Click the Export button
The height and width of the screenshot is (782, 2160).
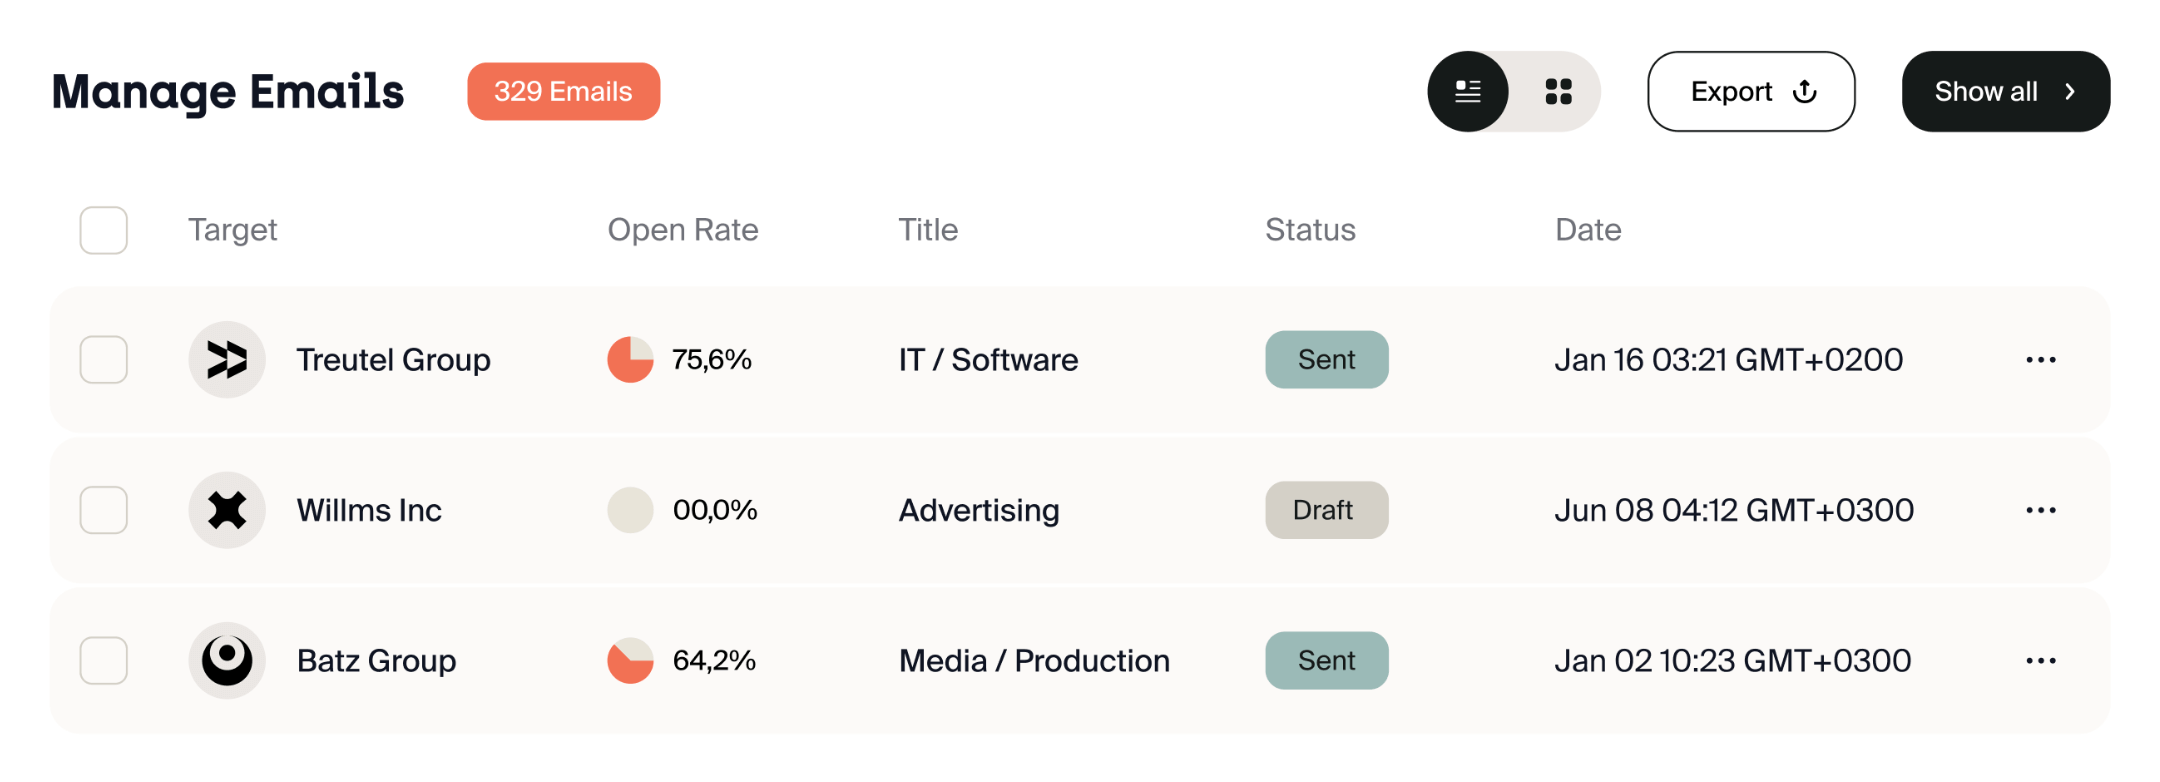pyautogui.click(x=1751, y=92)
